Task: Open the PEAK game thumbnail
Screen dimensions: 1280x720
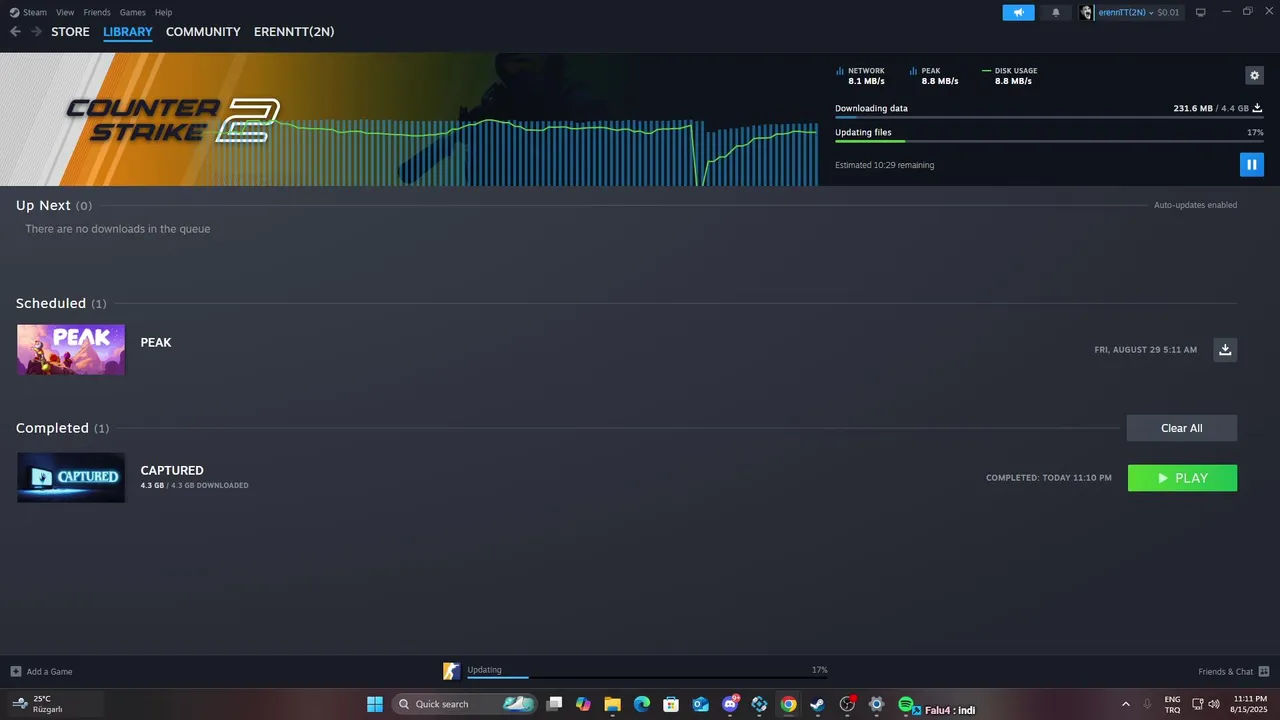Action: 71,349
